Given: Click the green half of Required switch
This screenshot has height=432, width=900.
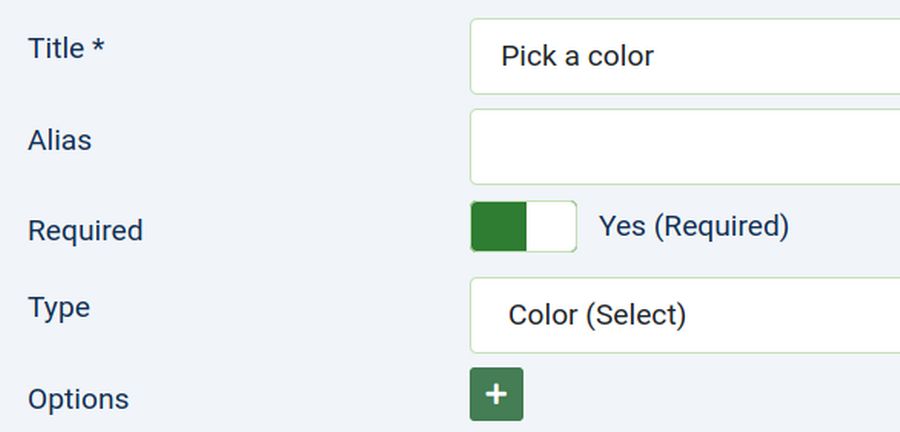Looking at the screenshot, I should pos(499,226).
